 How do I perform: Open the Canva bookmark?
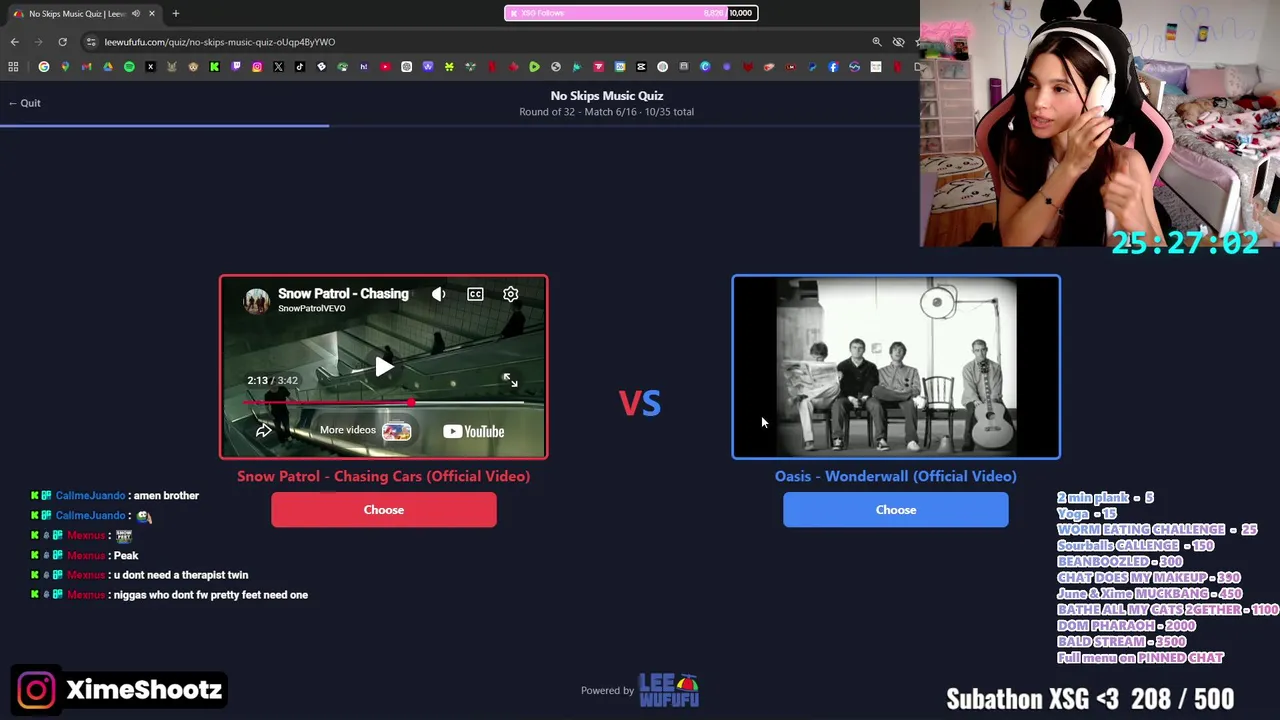point(705,67)
